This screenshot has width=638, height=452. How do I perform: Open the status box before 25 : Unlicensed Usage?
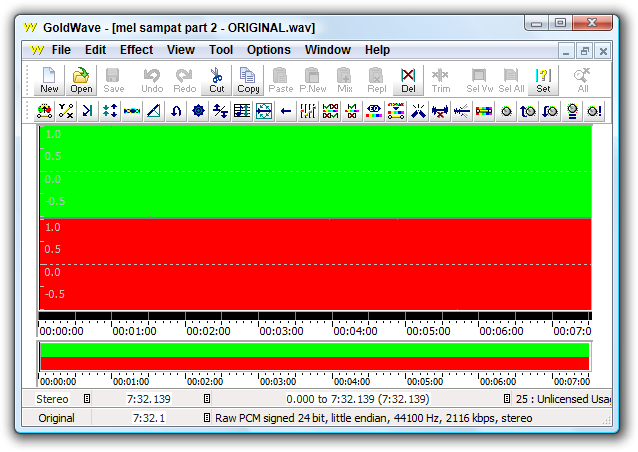tap(507, 398)
